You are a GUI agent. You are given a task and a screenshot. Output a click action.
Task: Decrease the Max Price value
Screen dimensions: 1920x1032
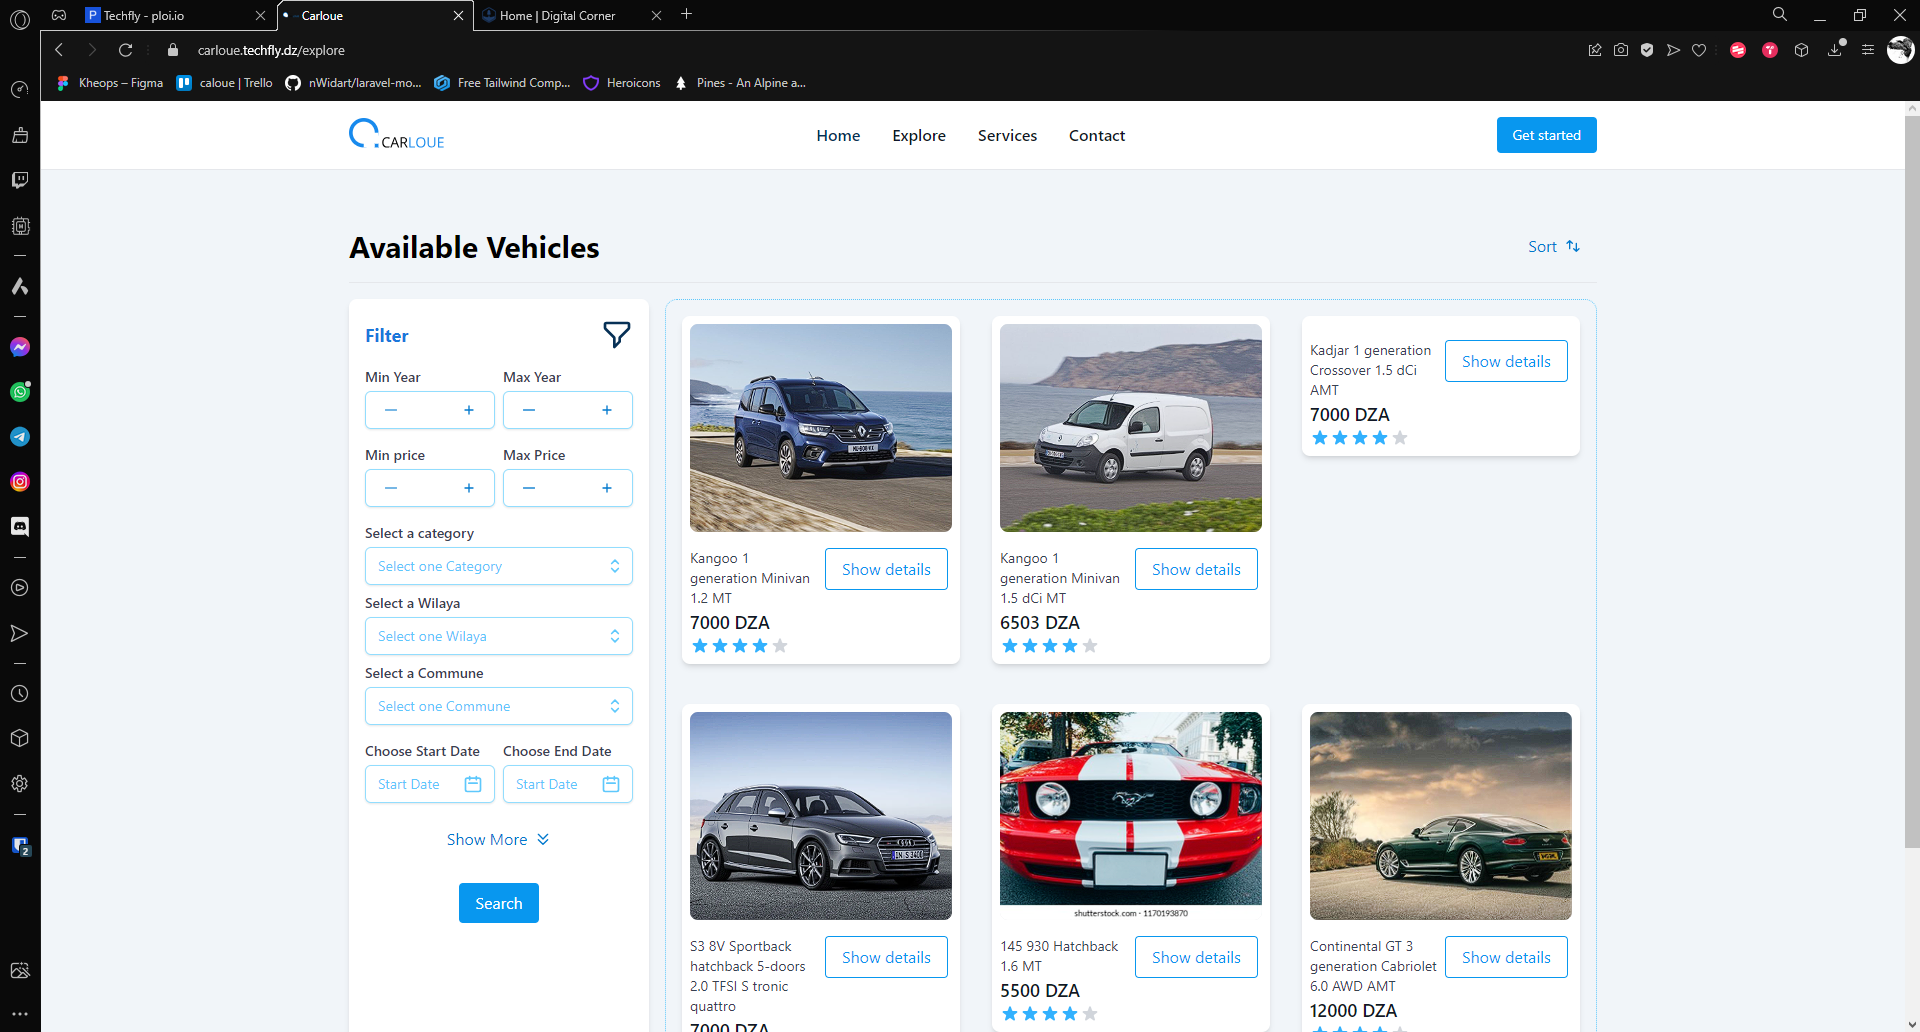529,488
